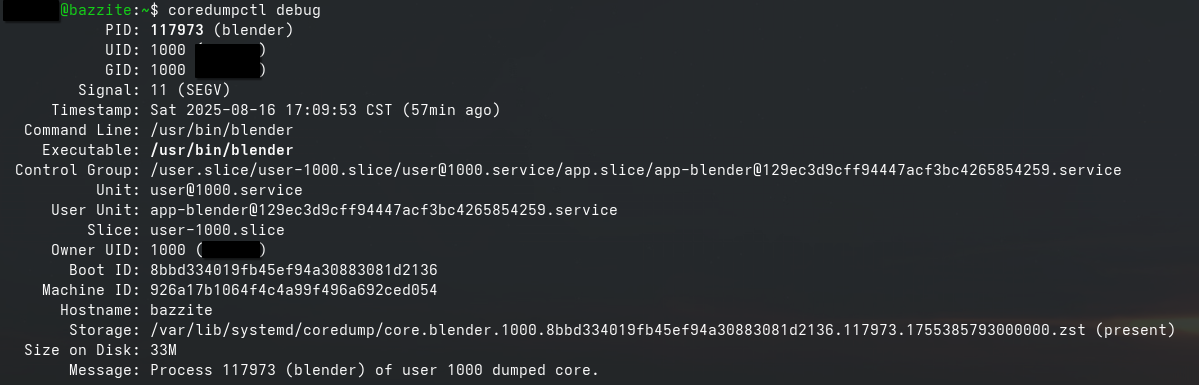Screen dimensions: 1199x385
Task: Click the bold Executable path /usr/bin/blender
Action: pyautogui.click(x=222, y=150)
